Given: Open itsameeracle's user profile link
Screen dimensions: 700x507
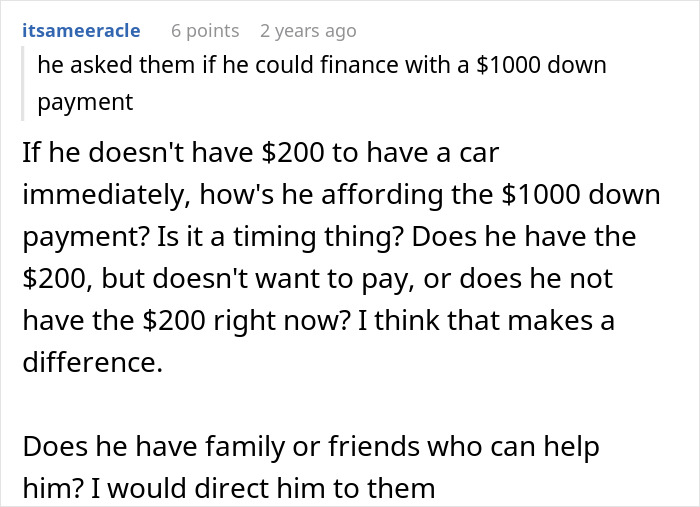Looking at the screenshot, I should pos(82,31).
